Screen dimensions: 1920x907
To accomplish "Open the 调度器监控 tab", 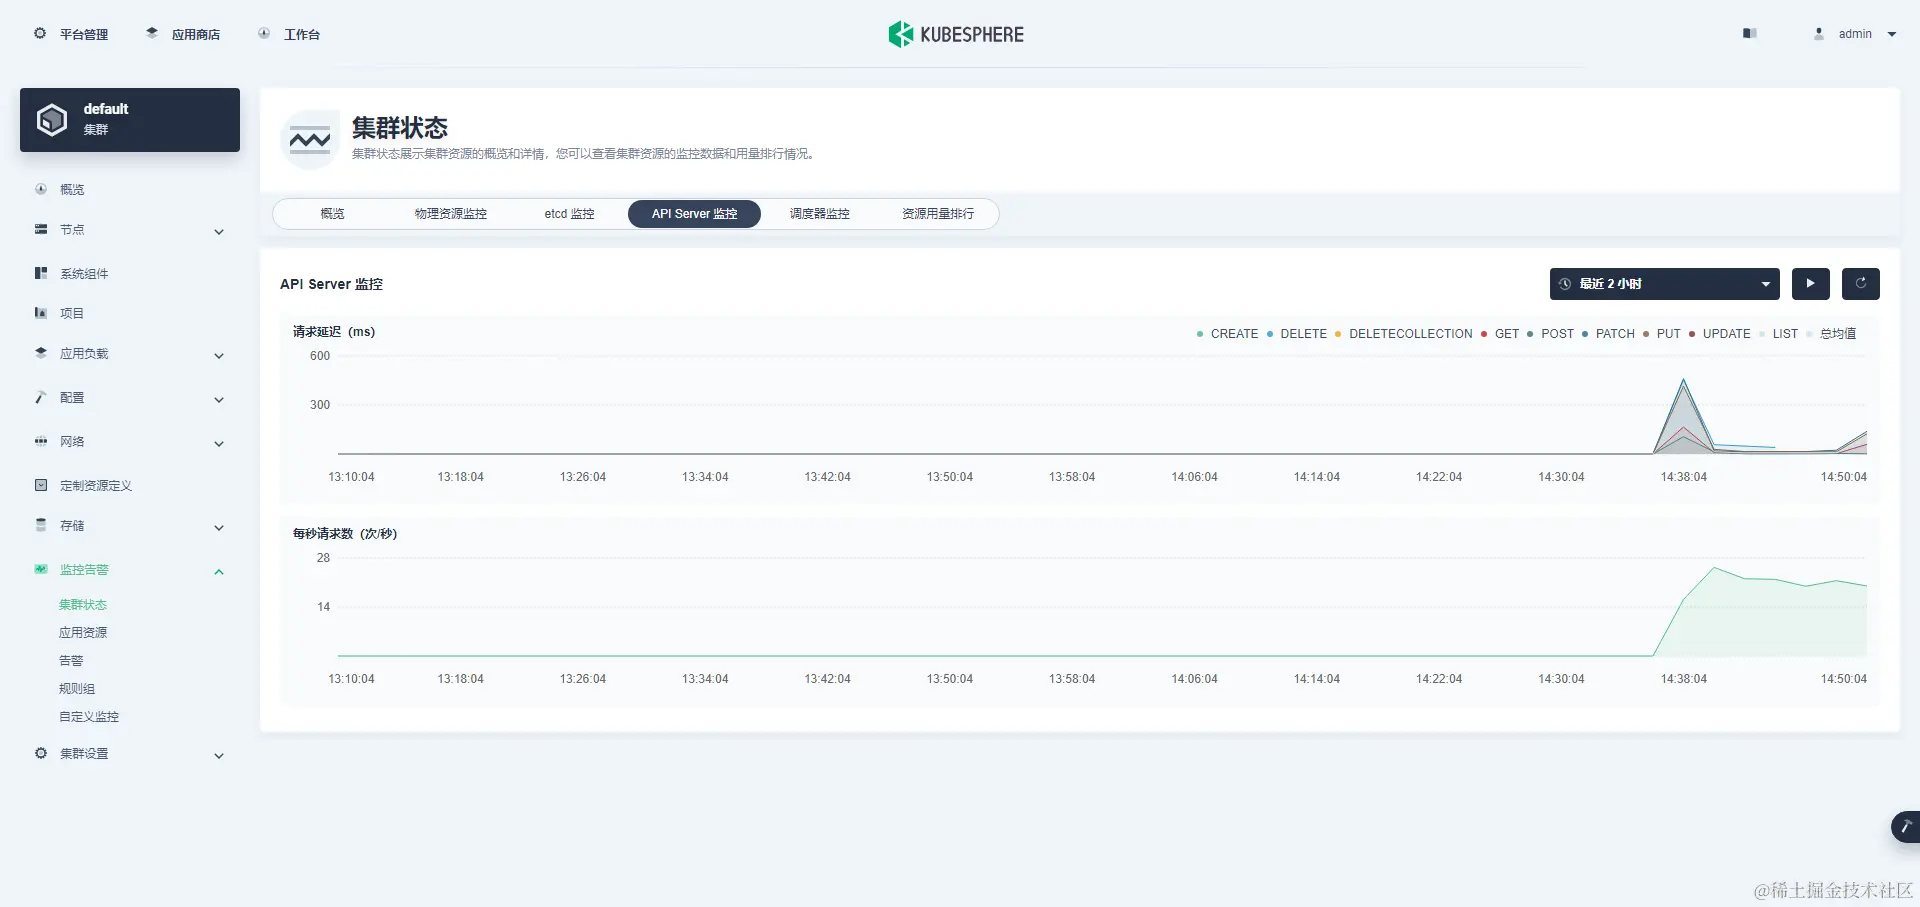I will coord(818,213).
